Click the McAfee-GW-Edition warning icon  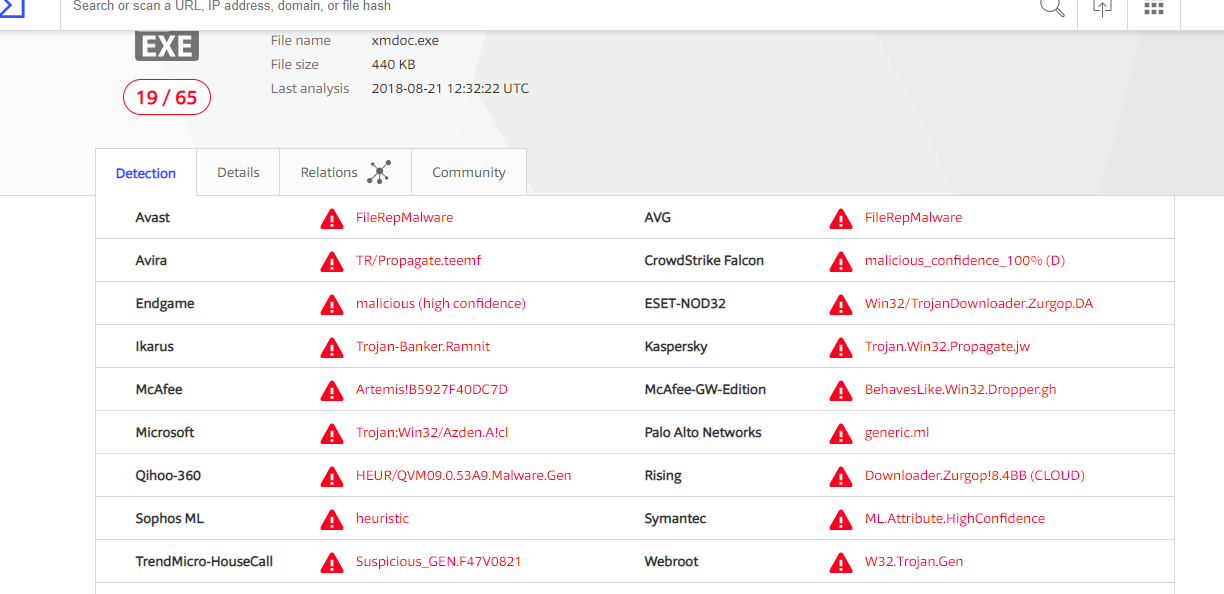pyautogui.click(x=841, y=390)
